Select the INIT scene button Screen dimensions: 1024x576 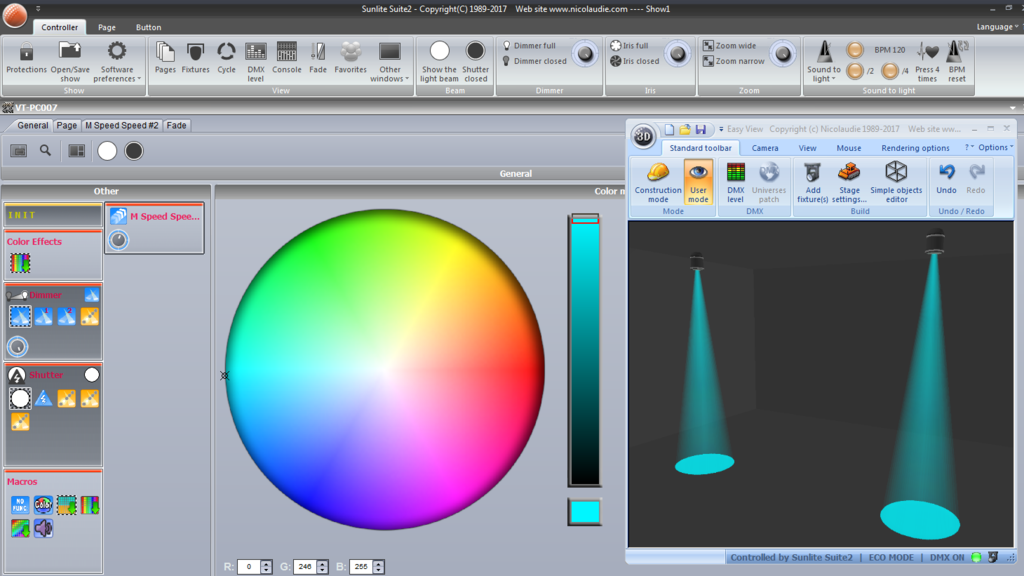tap(53, 215)
